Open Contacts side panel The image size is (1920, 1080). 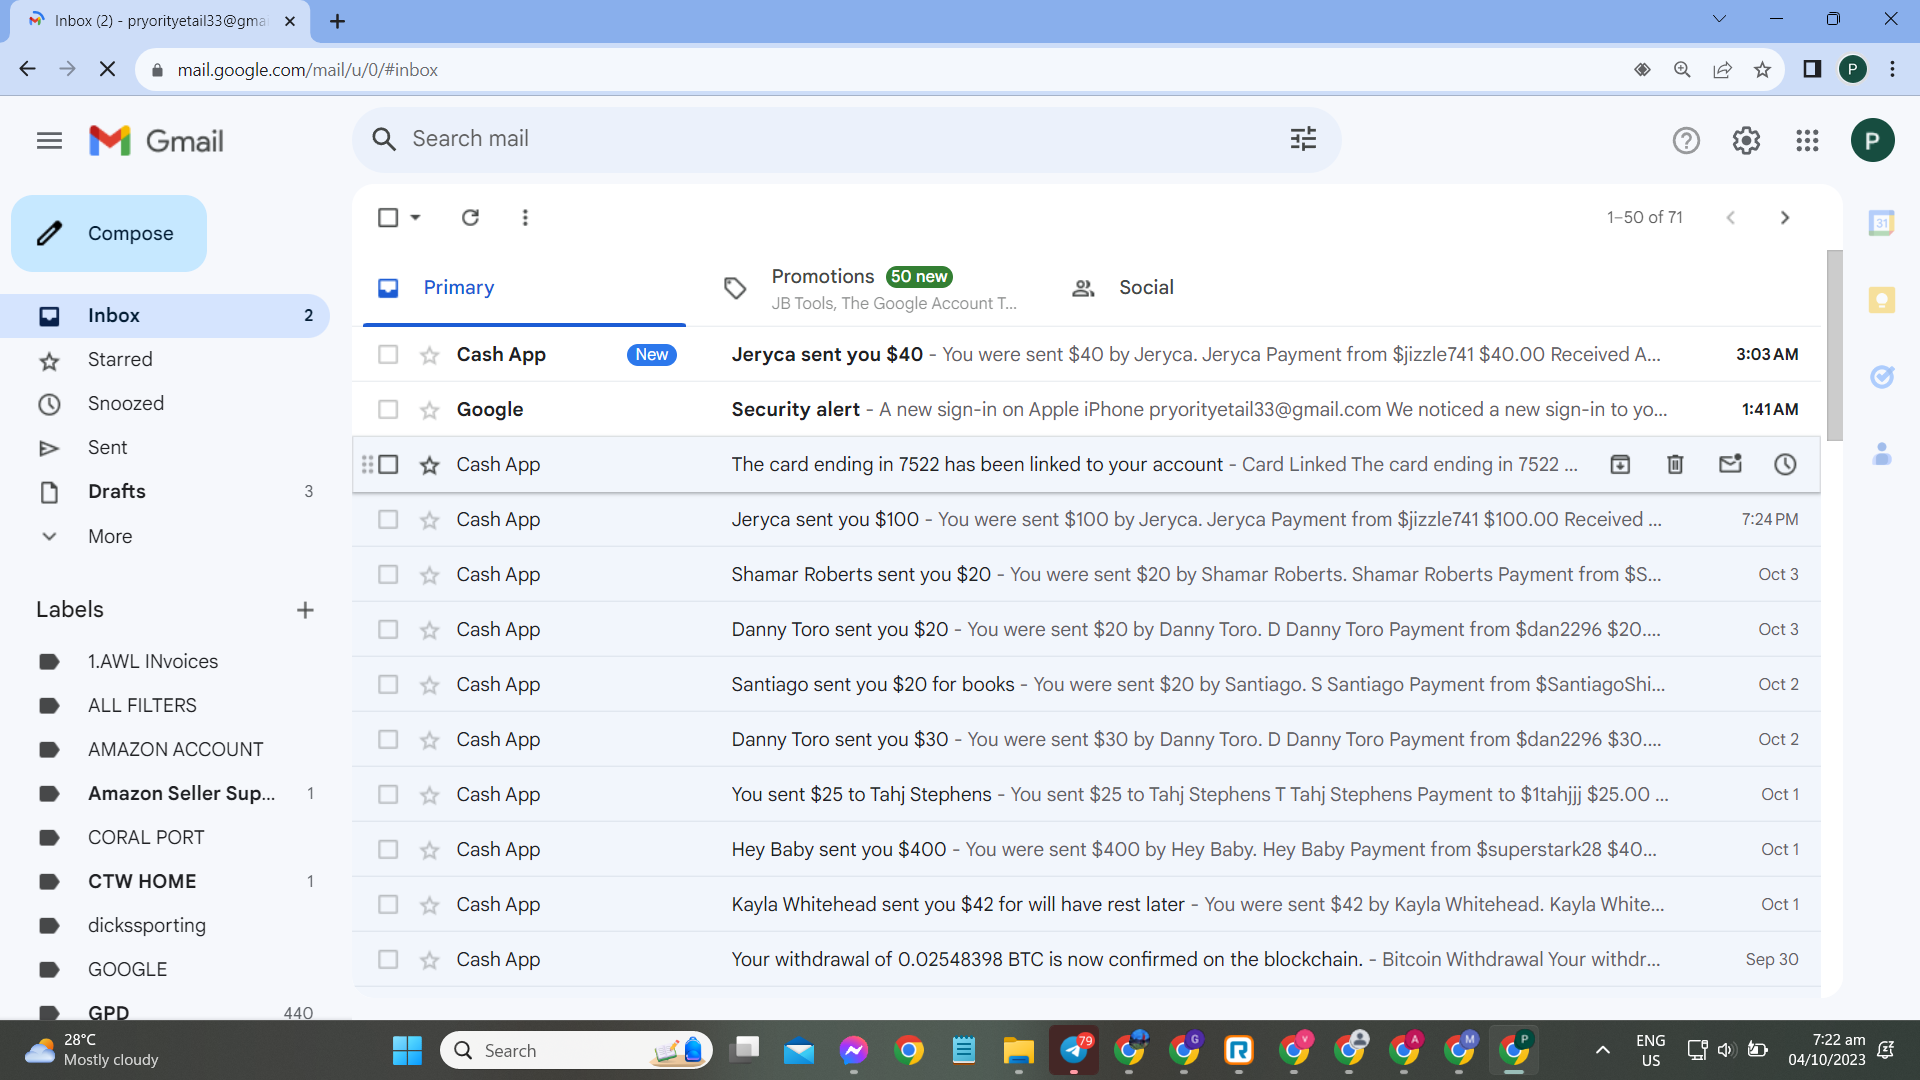coord(1882,454)
